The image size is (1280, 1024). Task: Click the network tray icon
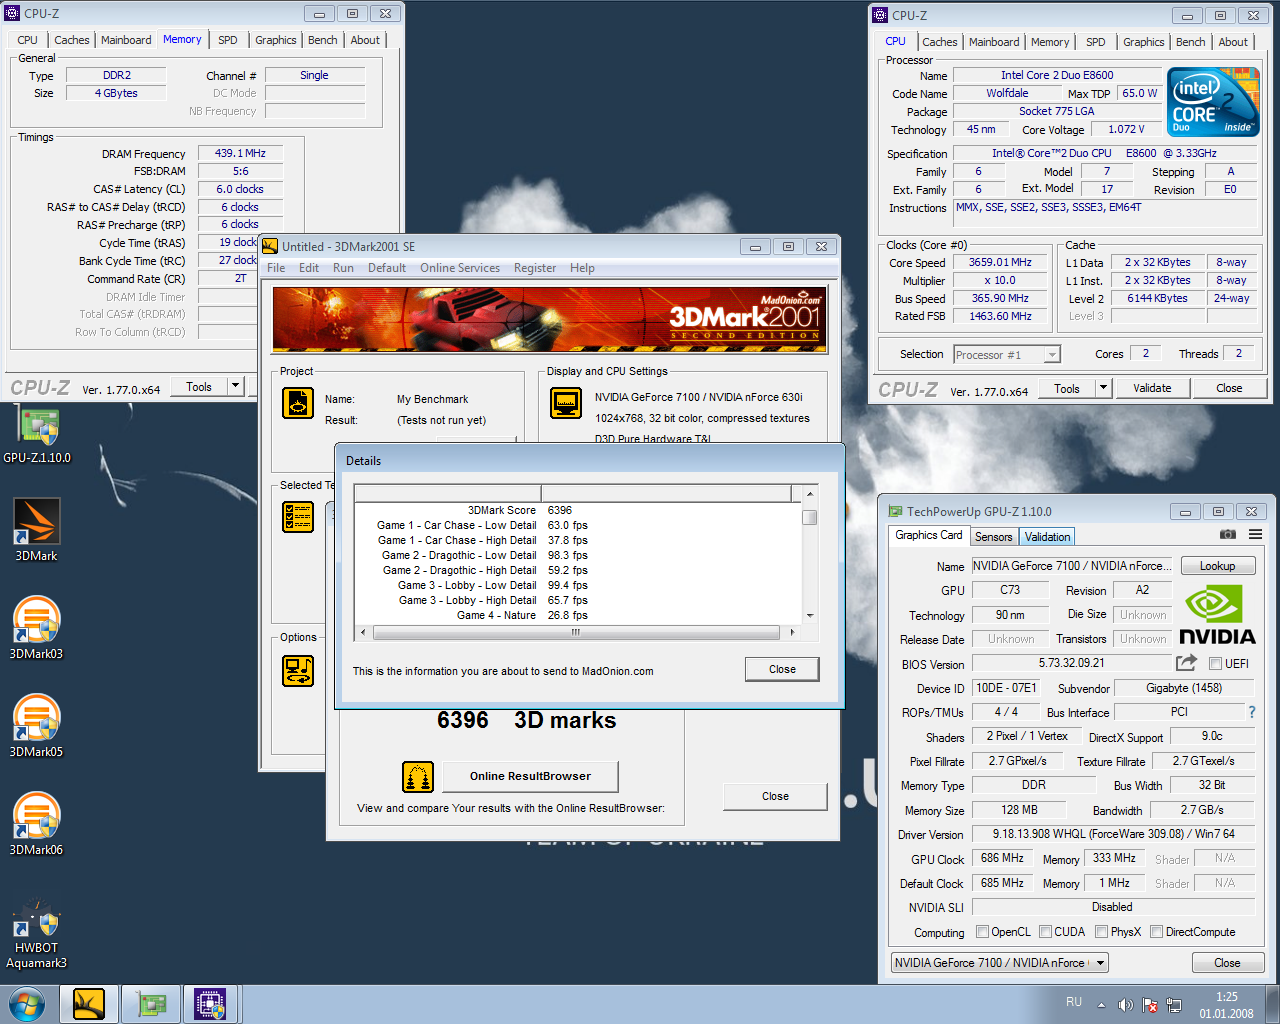pos(1174,1005)
